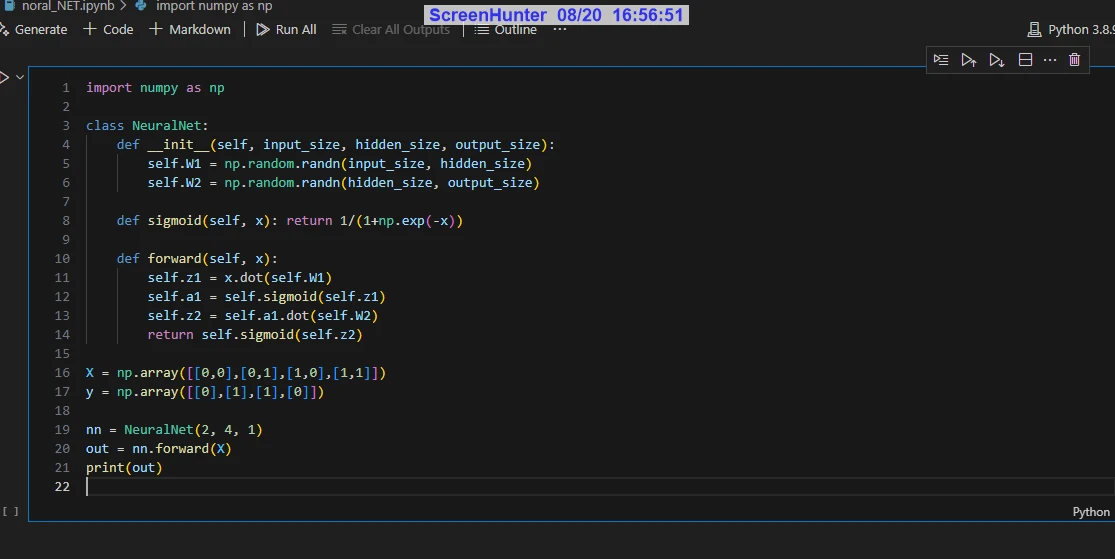The width and height of the screenshot is (1115, 559).
Task: Open the cell toolbar's More Actions ellipsis
Action: pyautogui.click(x=1050, y=60)
